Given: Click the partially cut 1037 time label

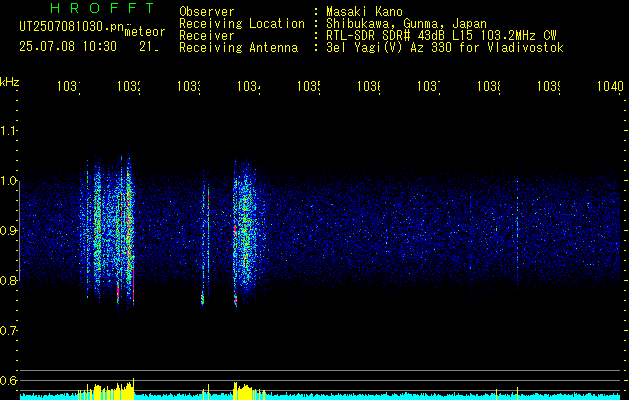Looking at the screenshot, I should [x=429, y=86].
